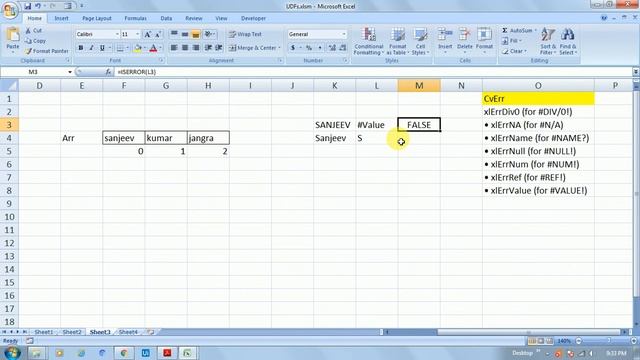Apply Percent Style format
Image resolution: width=640 pixels, height=360 pixels.
(309, 48)
